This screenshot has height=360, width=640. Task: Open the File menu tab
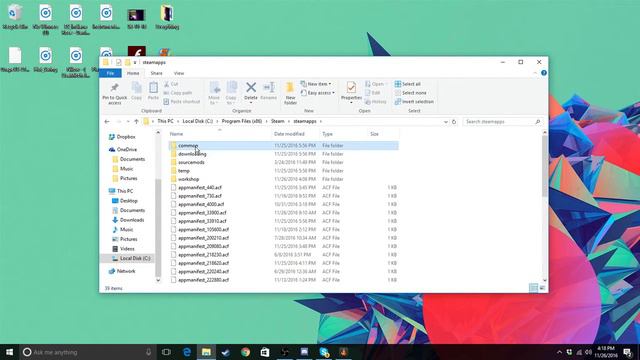pos(110,73)
